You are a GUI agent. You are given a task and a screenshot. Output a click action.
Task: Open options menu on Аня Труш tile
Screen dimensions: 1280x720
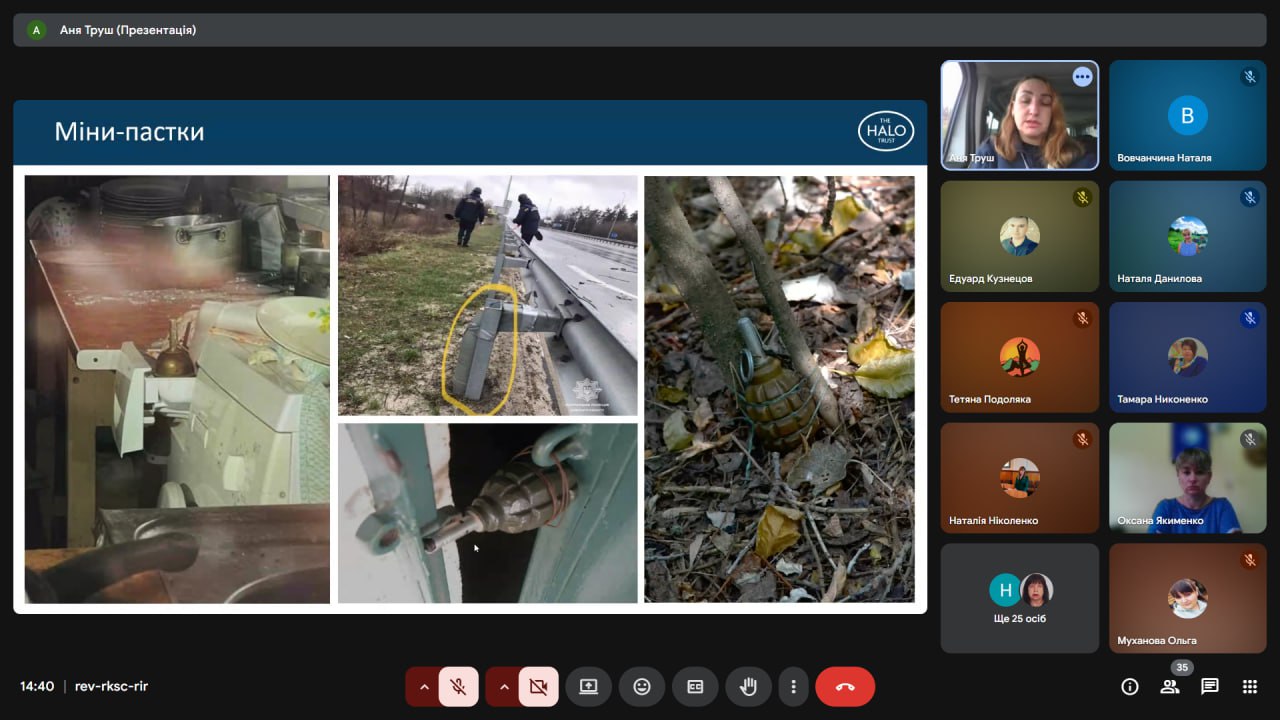[x=1081, y=77]
